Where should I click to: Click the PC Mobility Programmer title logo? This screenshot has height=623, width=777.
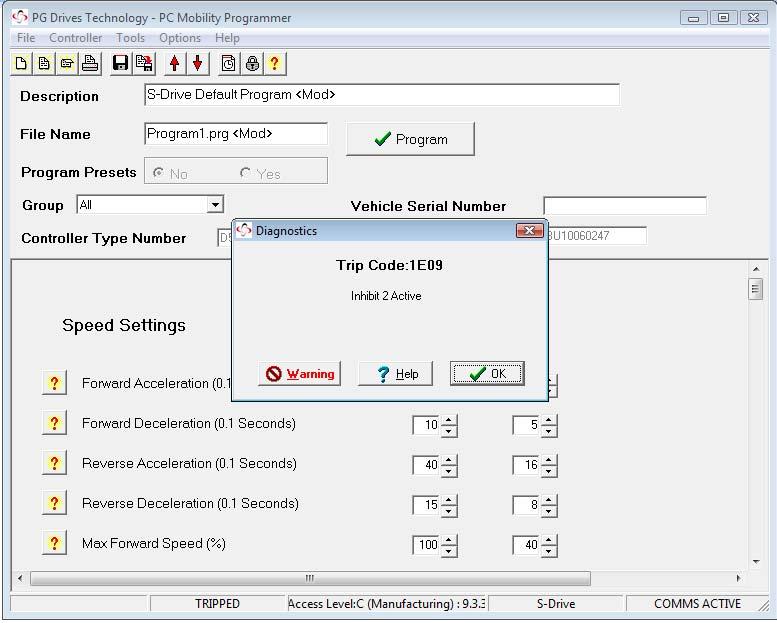20,17
